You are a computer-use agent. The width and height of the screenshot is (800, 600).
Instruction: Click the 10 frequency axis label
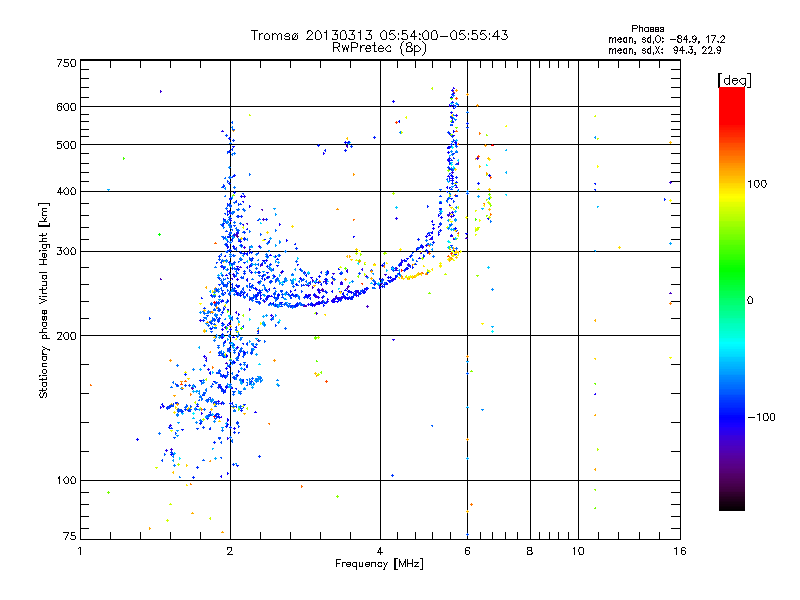578,551
